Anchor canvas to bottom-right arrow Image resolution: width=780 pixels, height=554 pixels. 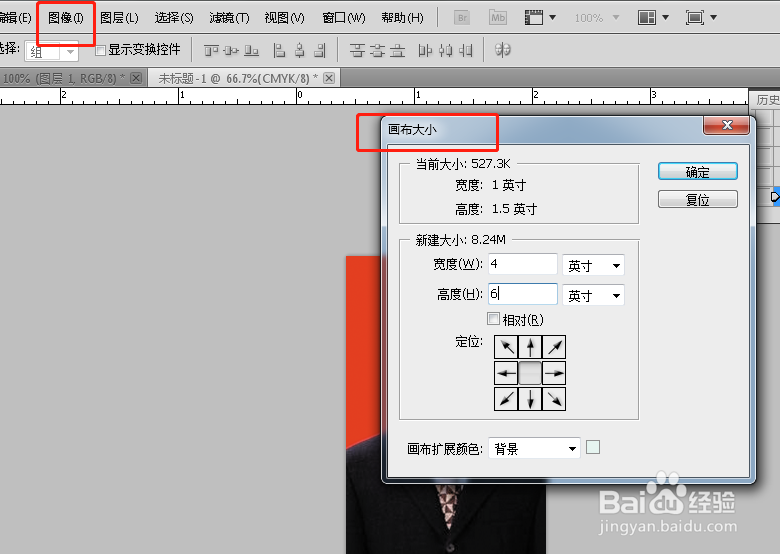pyautogui.click(x=554, y=399)
